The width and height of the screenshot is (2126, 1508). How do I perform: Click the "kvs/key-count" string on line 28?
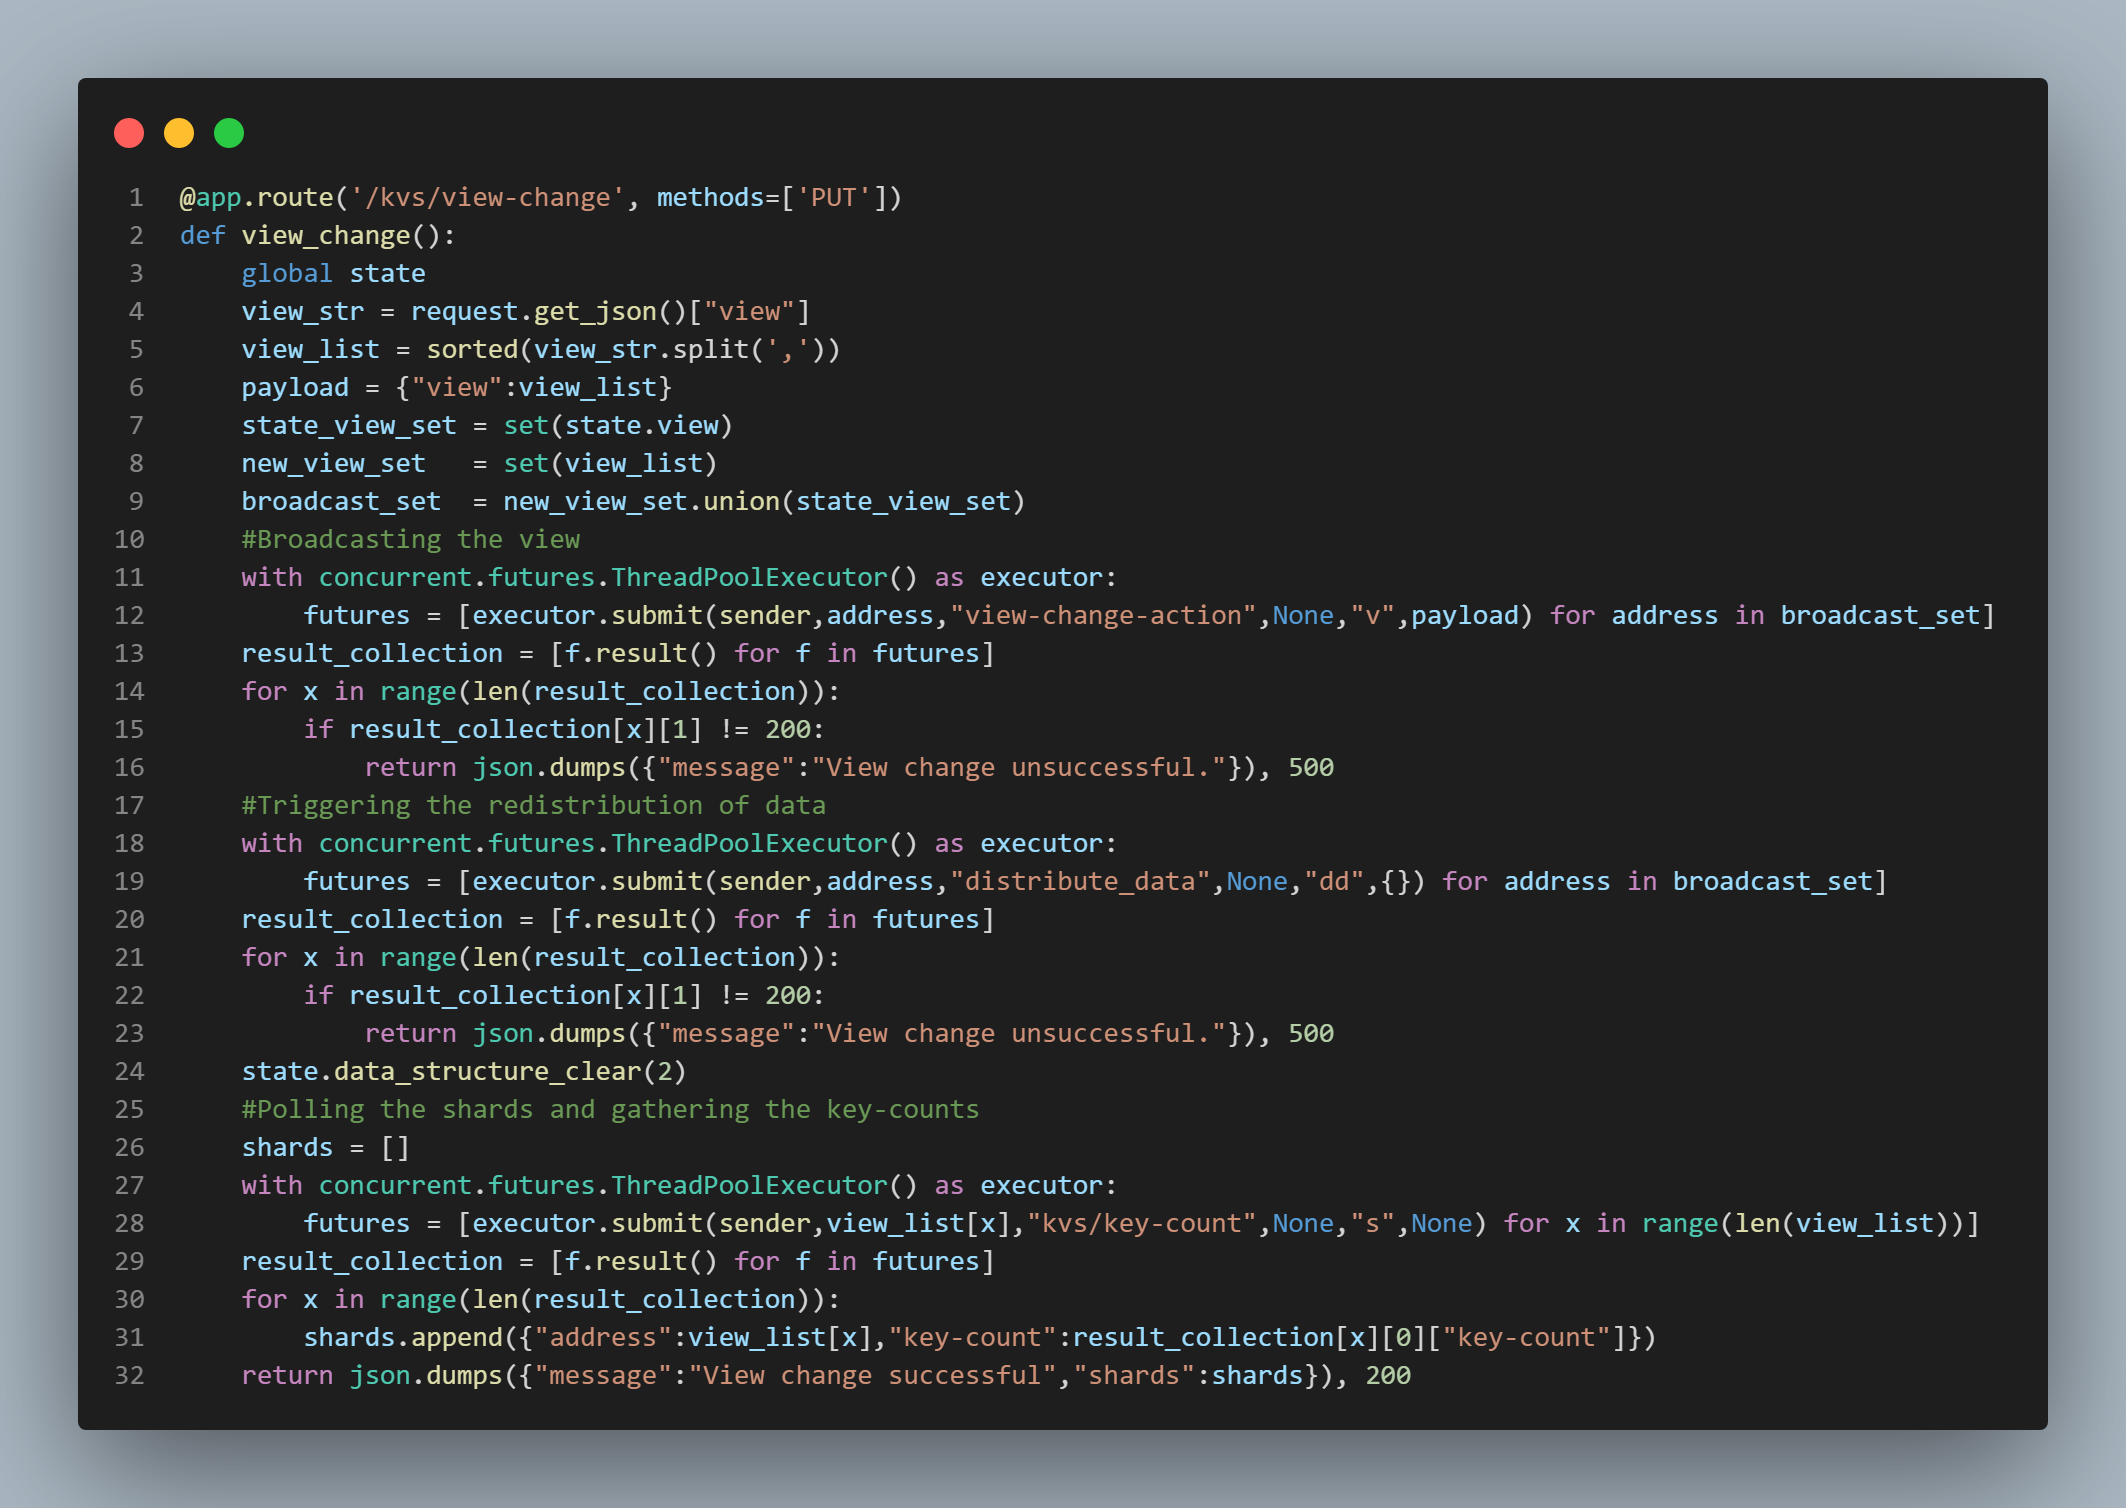1141,1224
